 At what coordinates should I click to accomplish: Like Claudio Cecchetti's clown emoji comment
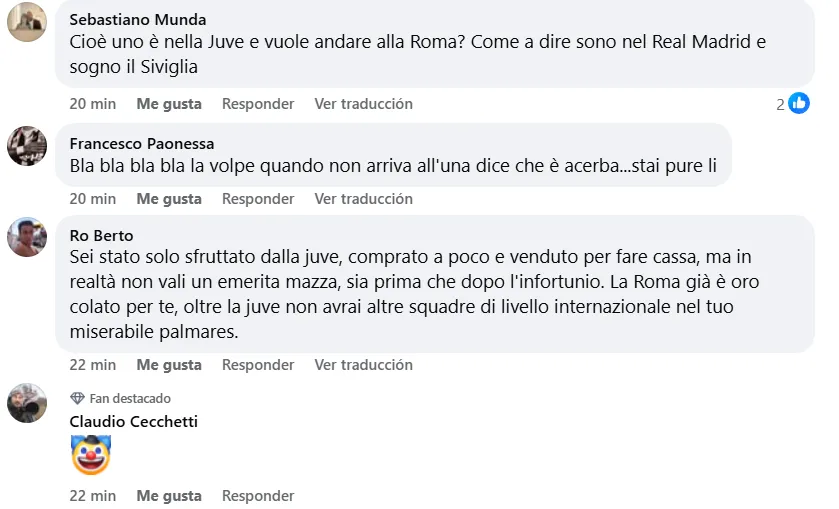pyautogui.click(x=169, y=496)
